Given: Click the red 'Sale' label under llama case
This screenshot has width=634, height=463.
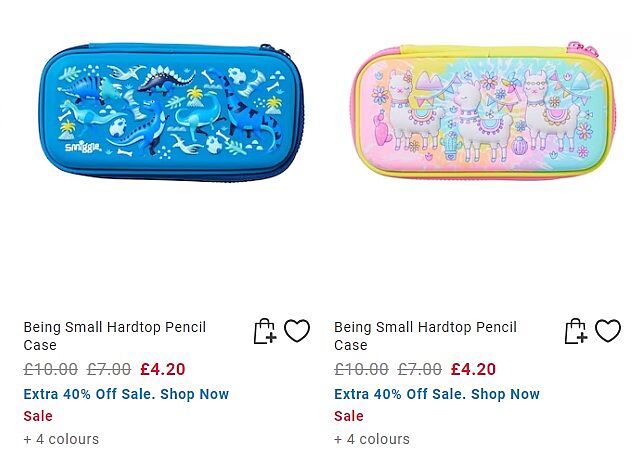Looking at the screenshot, I should tap(349, 416).
